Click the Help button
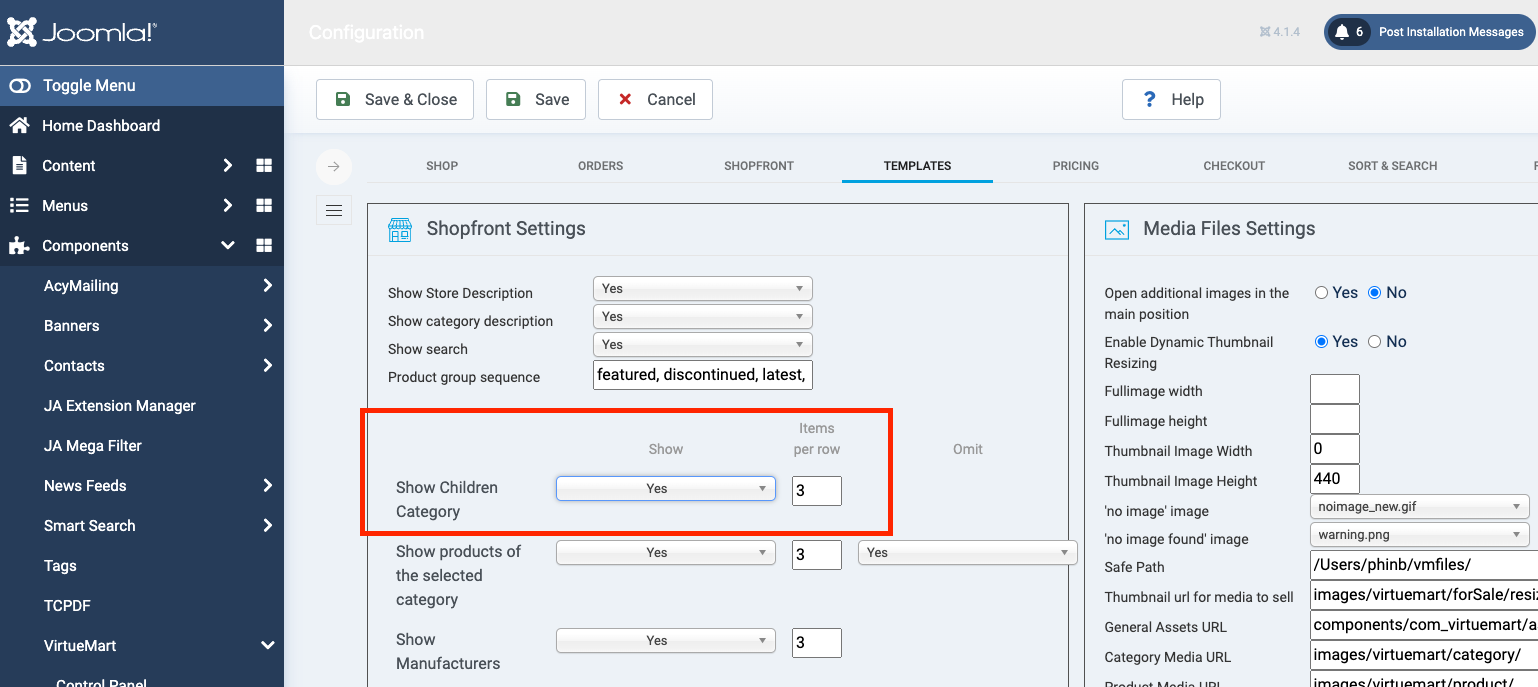Viewport: 1538px width, 687px height. tap(1171, 100)
